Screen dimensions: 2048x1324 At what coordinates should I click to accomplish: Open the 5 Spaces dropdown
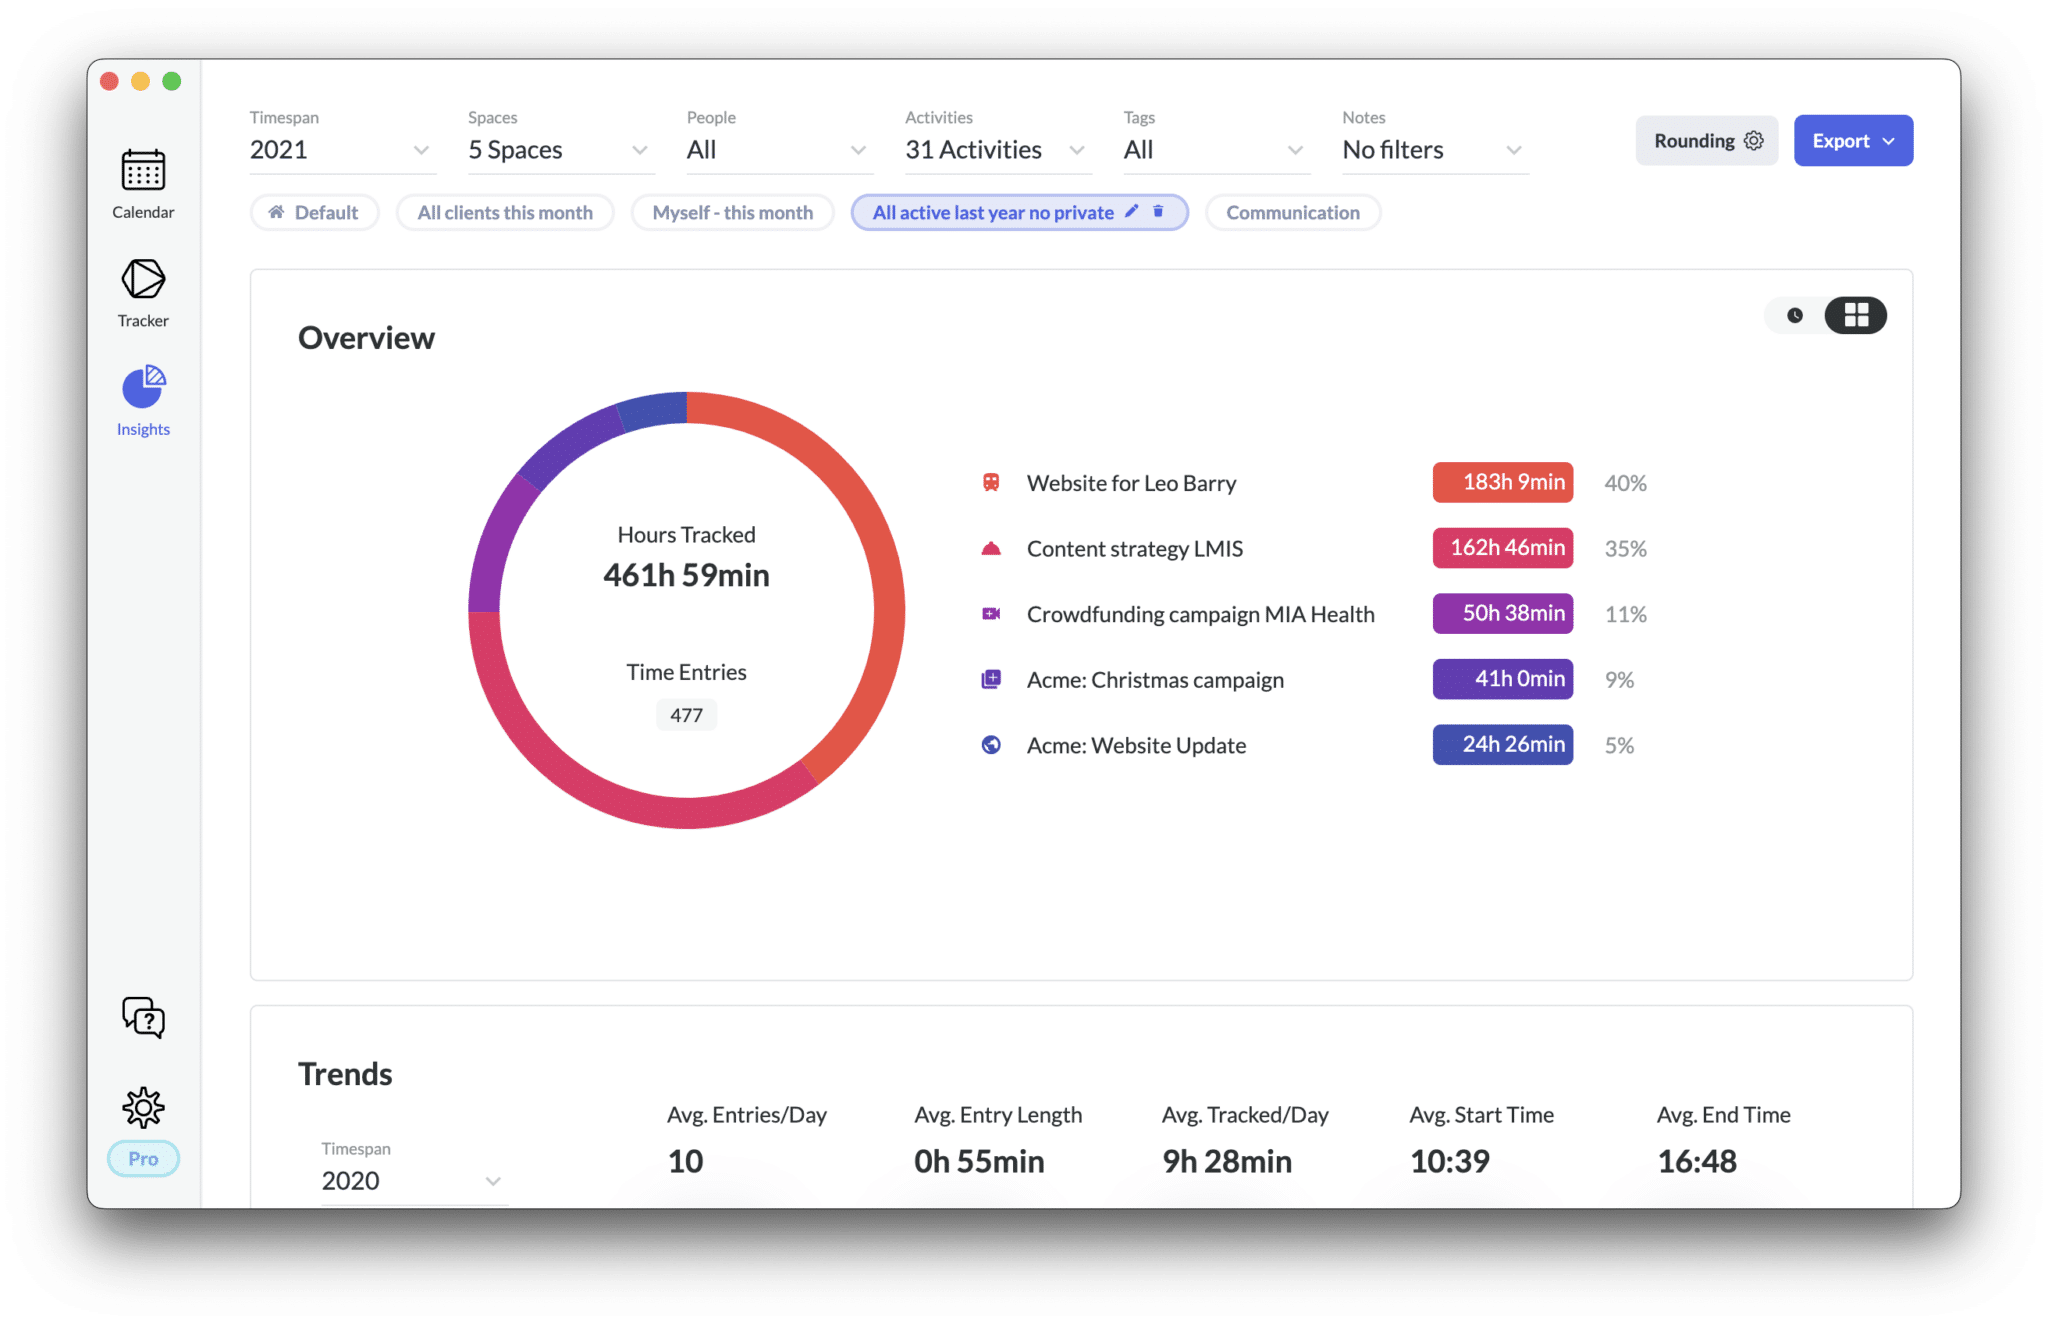558,150
